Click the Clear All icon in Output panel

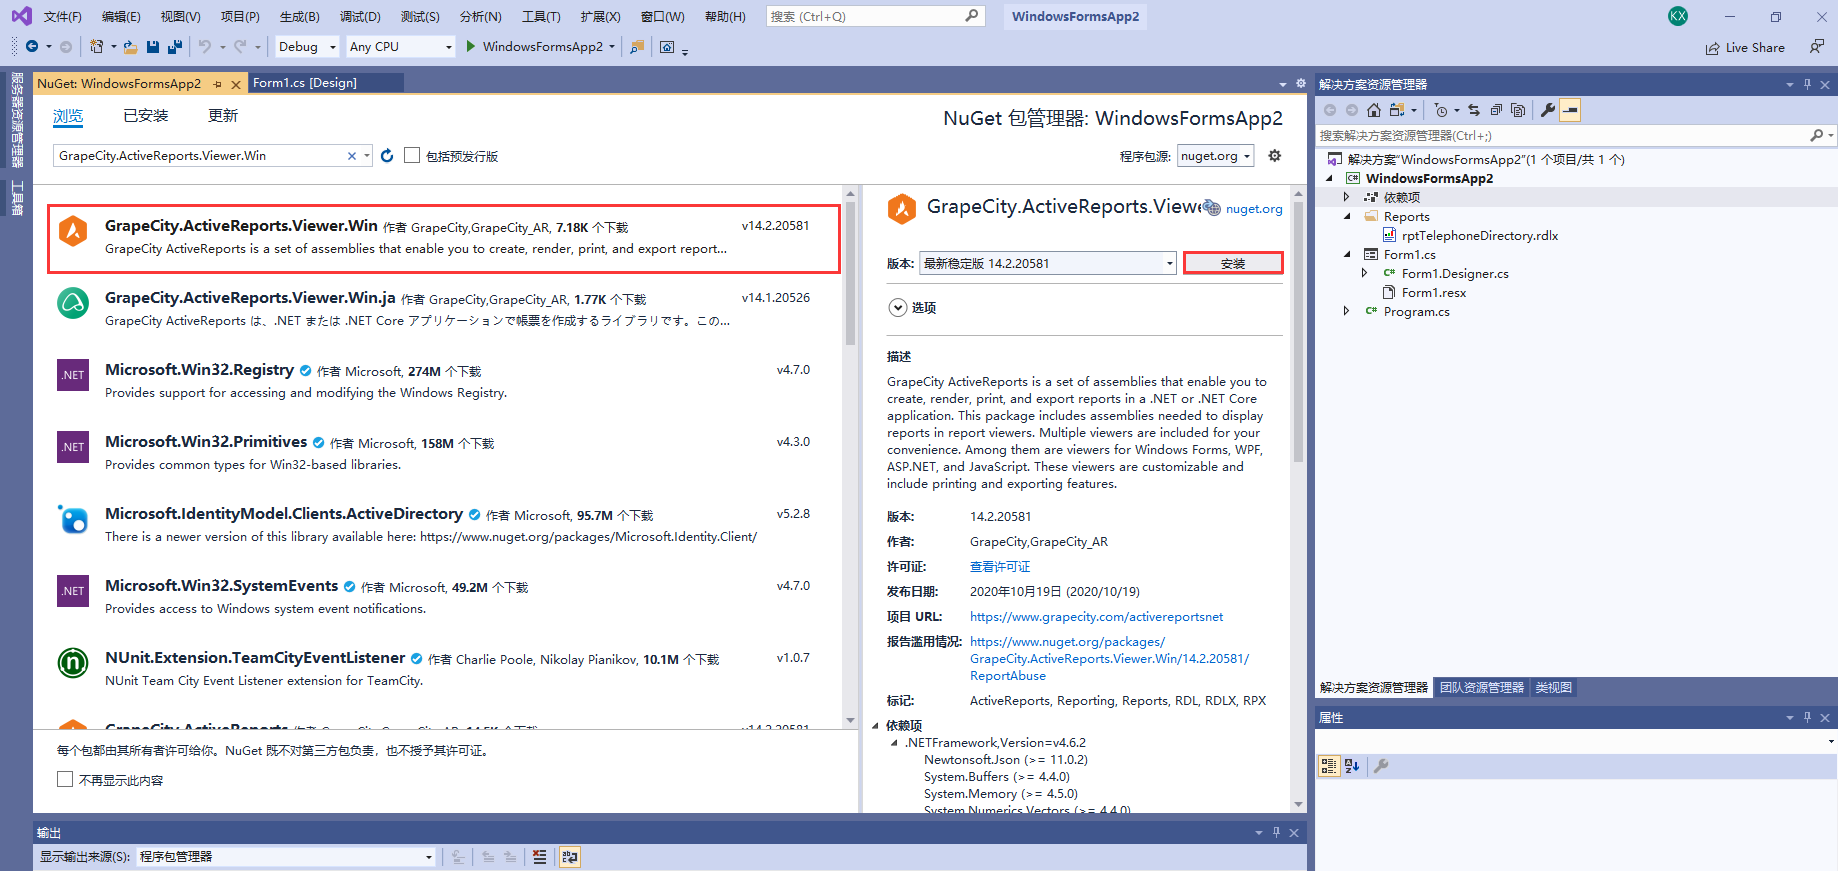pos(540,857)
